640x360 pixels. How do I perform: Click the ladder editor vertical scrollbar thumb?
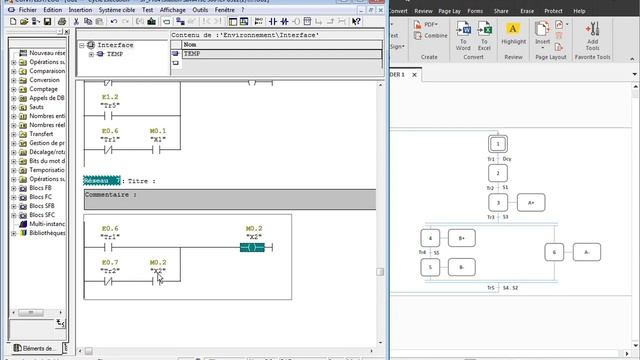point(380,272)
